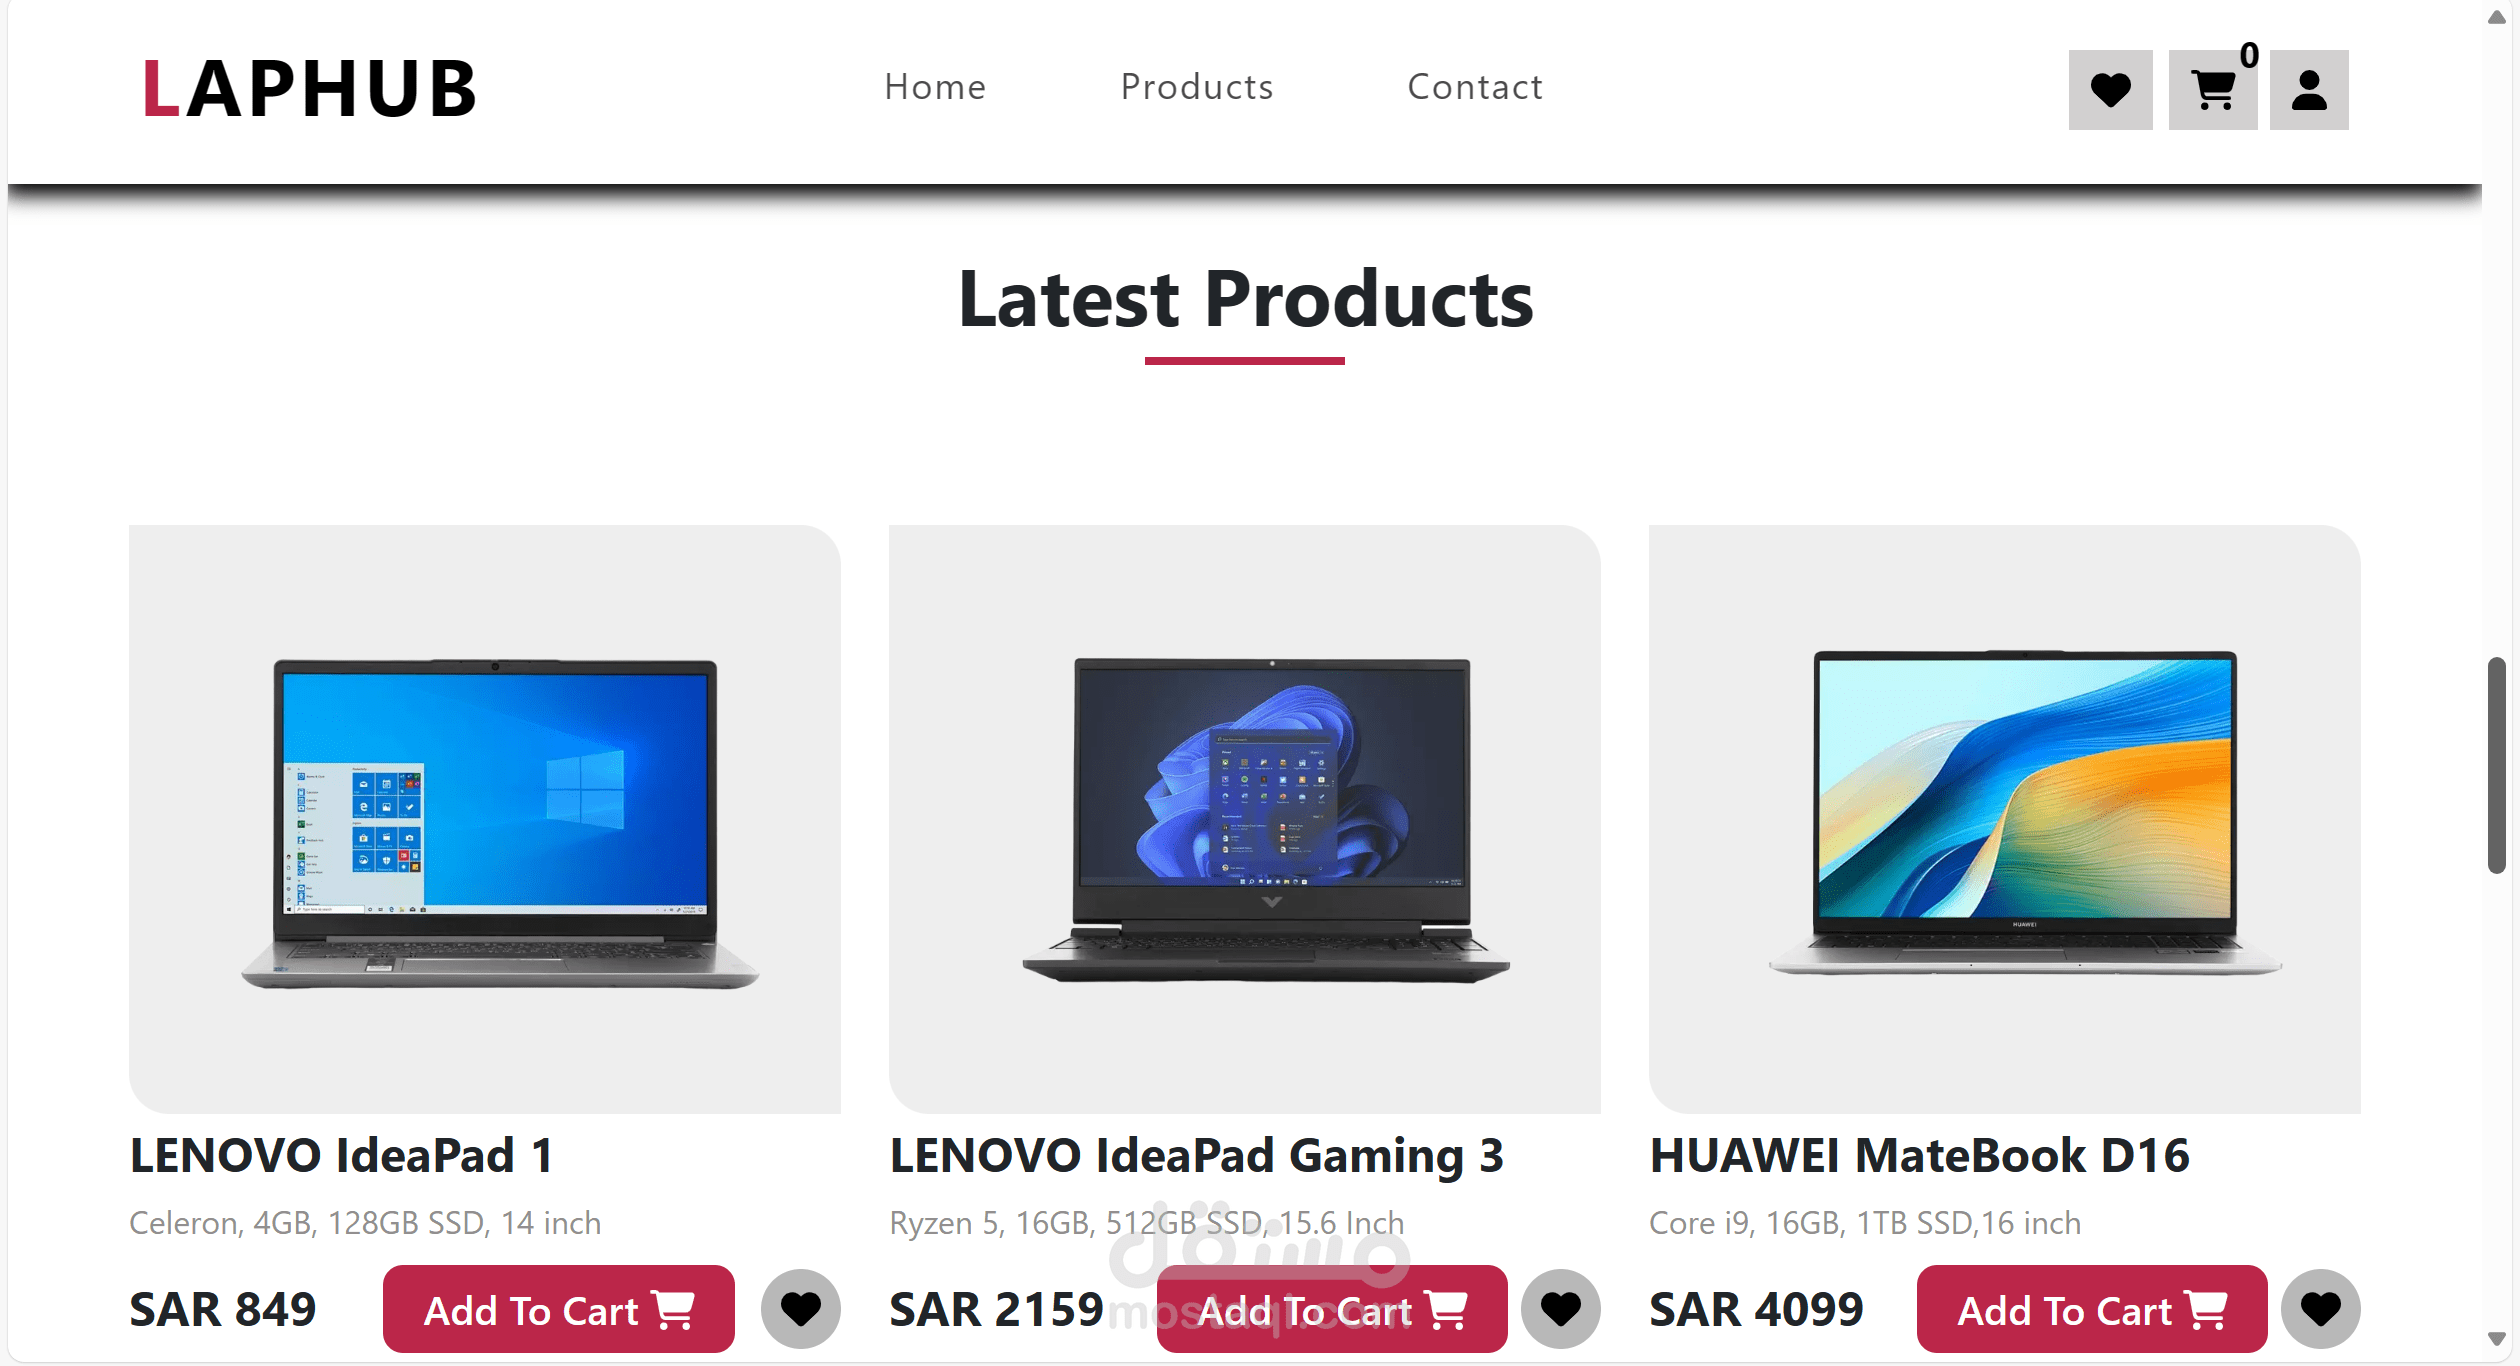Add LENOVO IdeaPad Gaming 3 to cart
The height and width of the screenshot is (1366, 2520).
[x=1332, y=1309]
